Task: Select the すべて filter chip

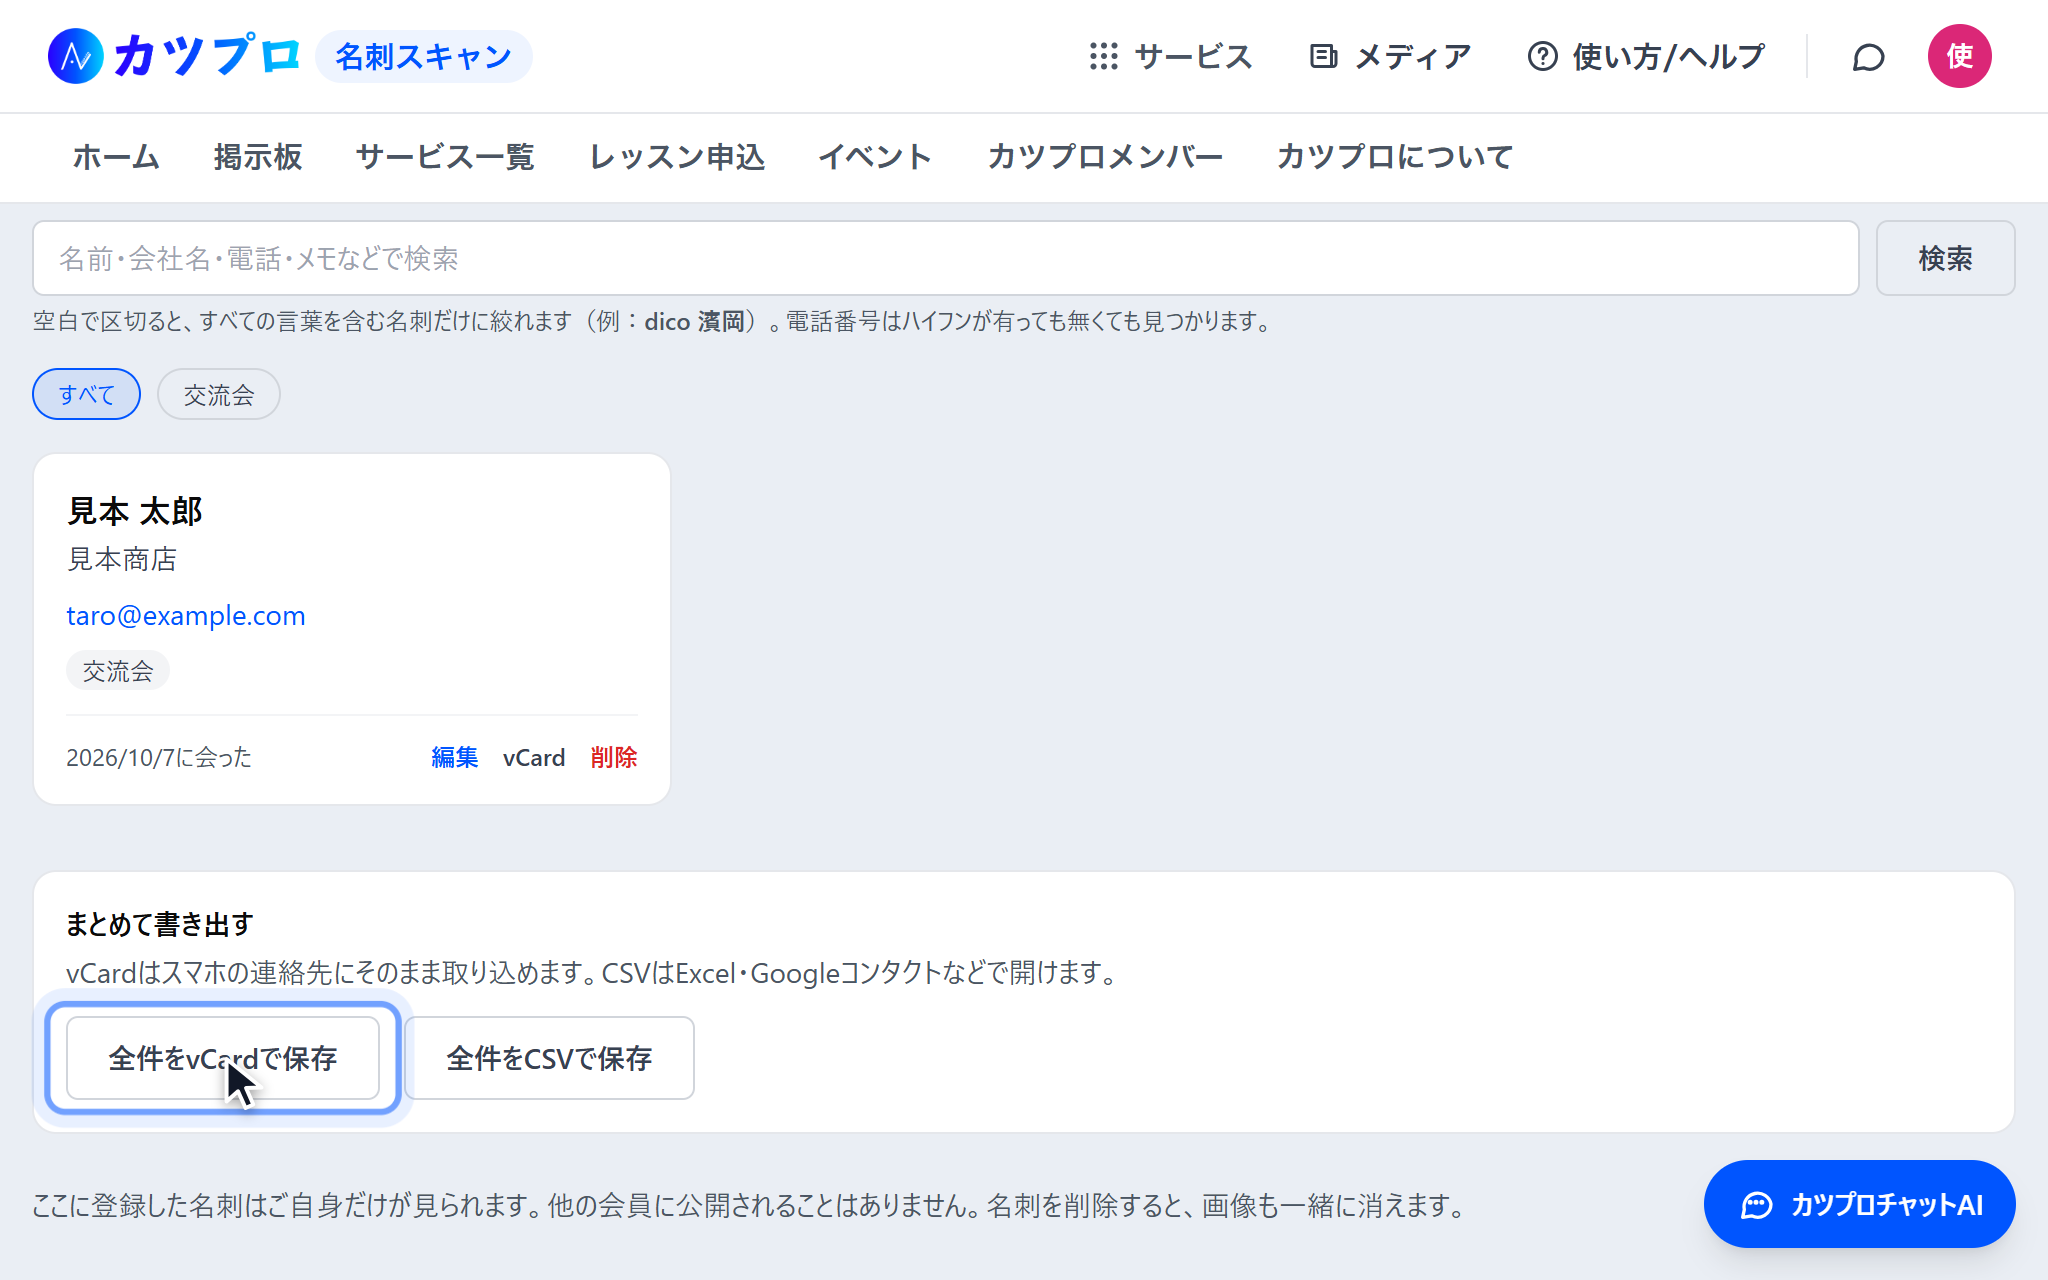Action: (x=87, y=394)
